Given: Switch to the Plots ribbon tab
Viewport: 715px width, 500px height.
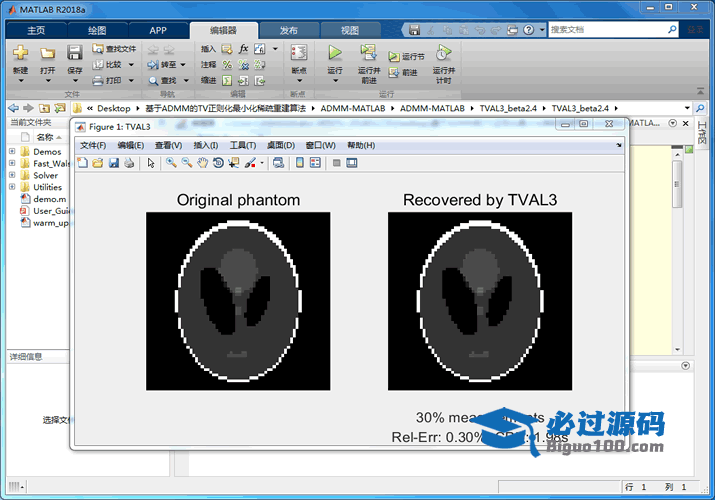Looking at the screenshot, I should pos(97,31).
